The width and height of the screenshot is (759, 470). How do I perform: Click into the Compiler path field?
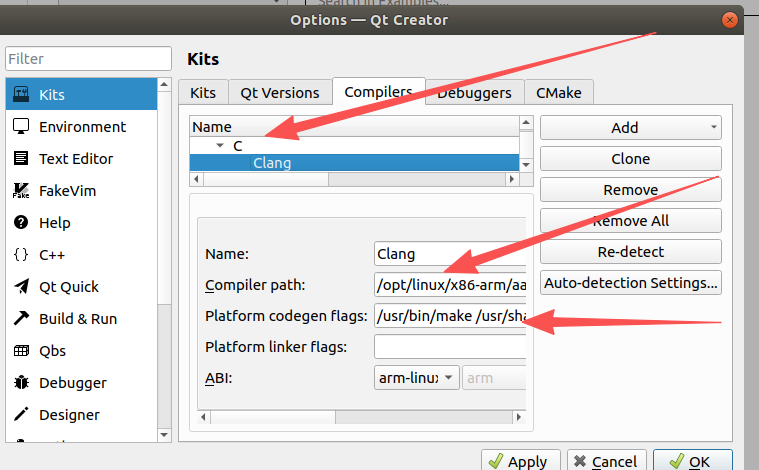click(x=450, y=285)
